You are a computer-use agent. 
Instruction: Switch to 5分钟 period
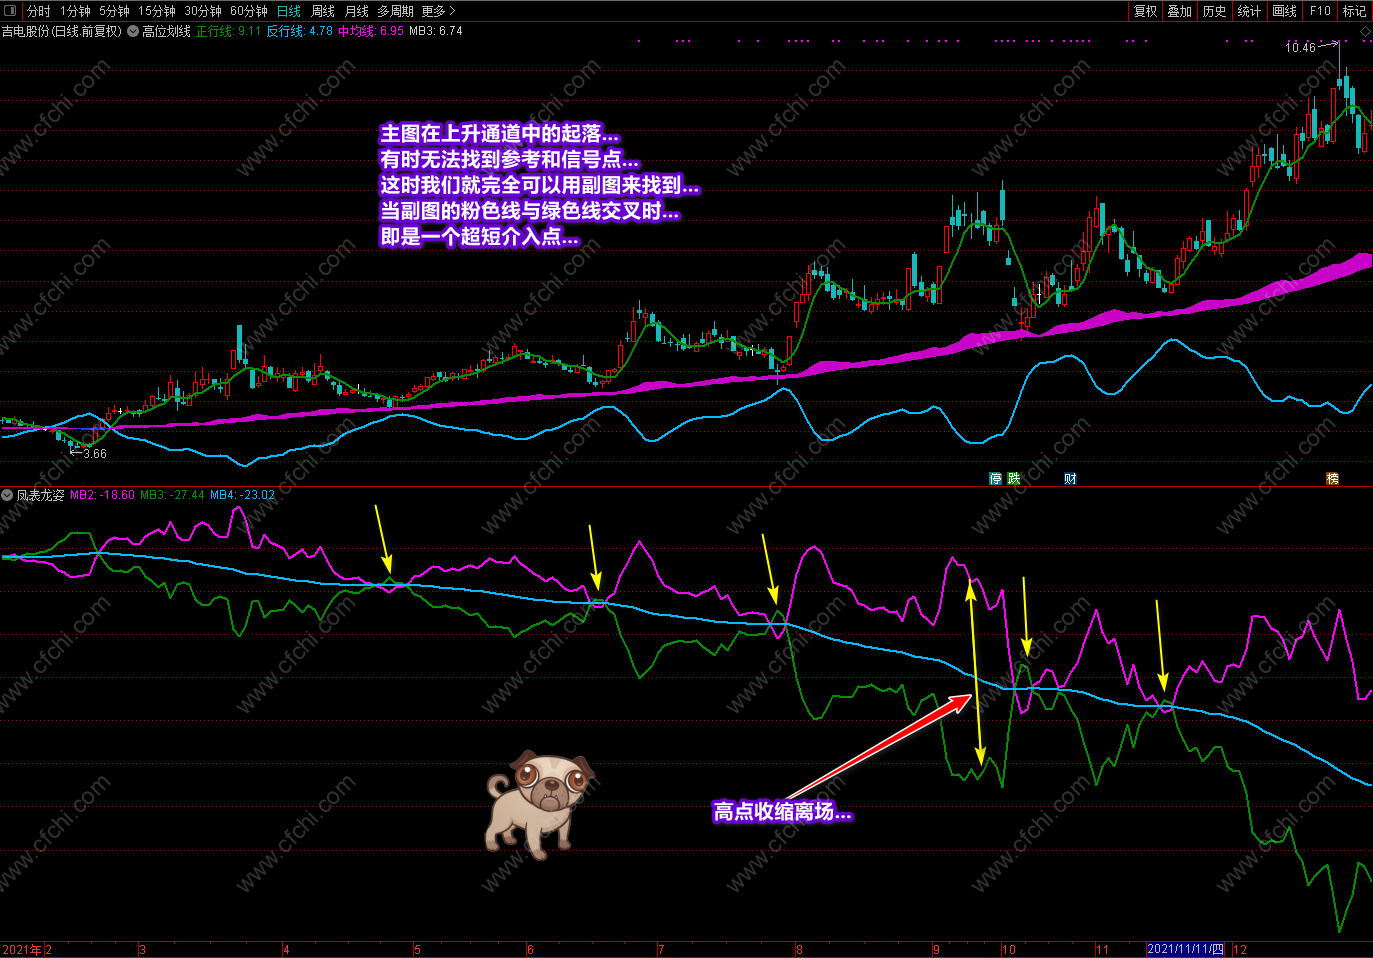(x=114, y=11)
